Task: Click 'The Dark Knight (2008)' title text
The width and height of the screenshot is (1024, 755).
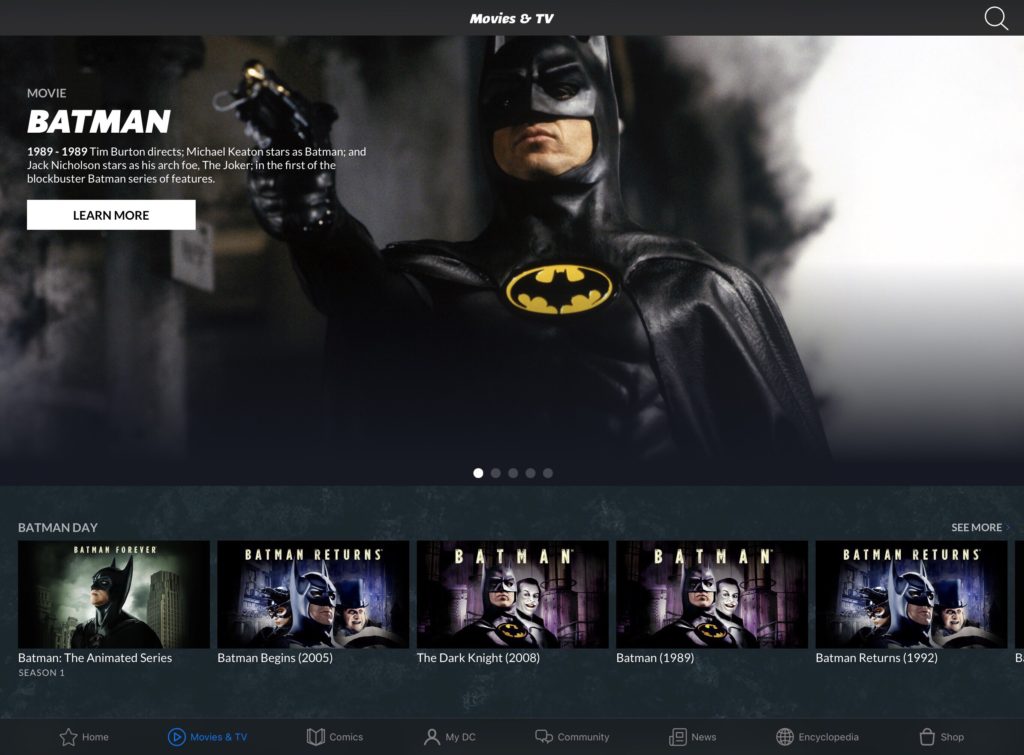Action: click(x=478, y=658)
